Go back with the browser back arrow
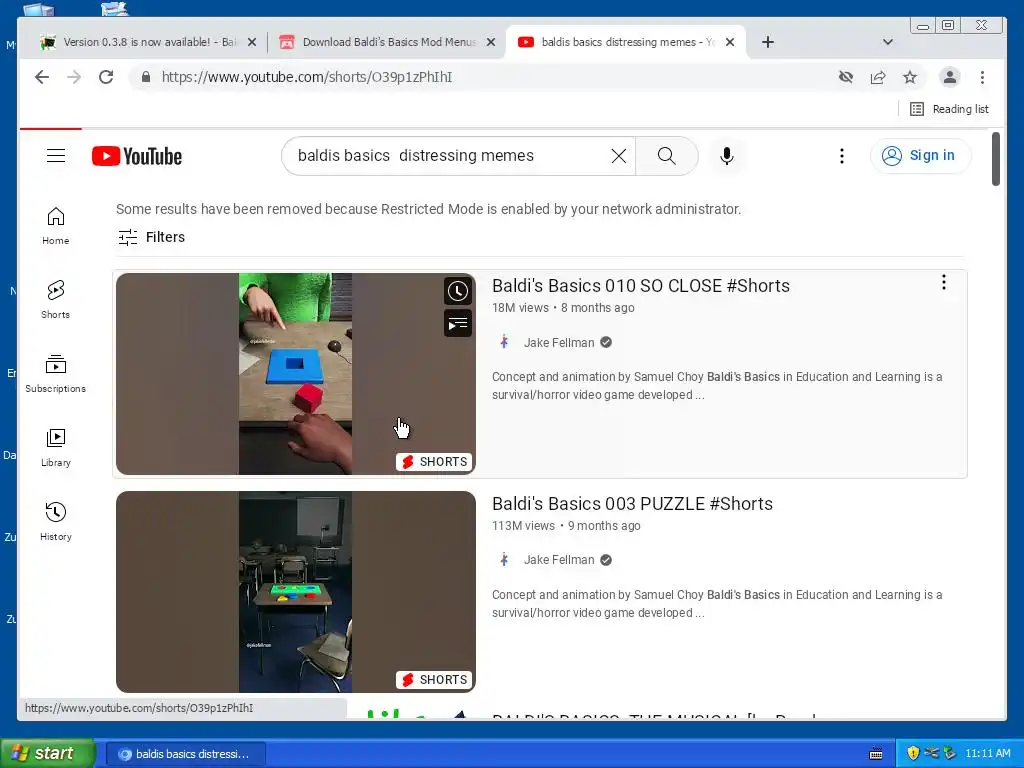1024x768 pixels. tap(42, 77)
